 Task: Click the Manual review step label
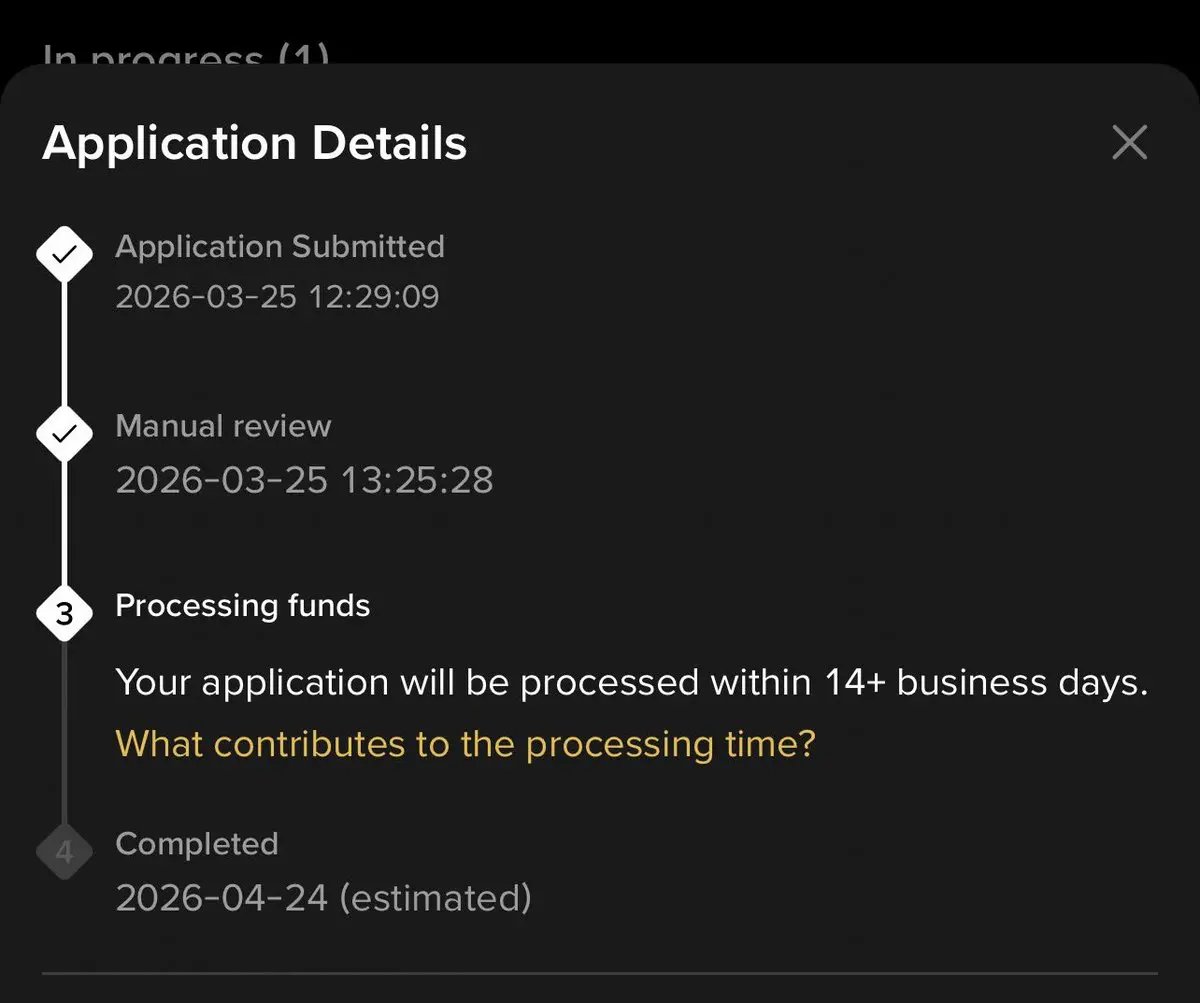pos(223,426)
